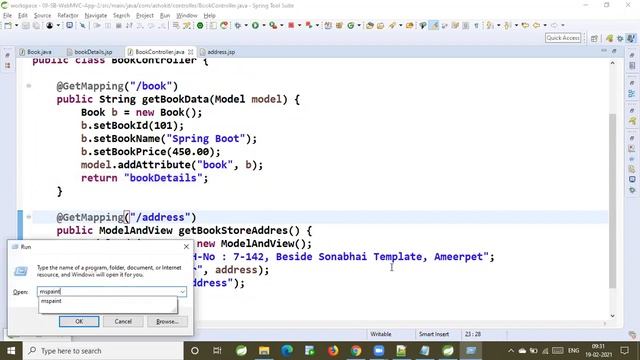The image size is (640, 360).
Task: Click the green Boot Dashboard toolbar icon
Action: coord(200,25)
